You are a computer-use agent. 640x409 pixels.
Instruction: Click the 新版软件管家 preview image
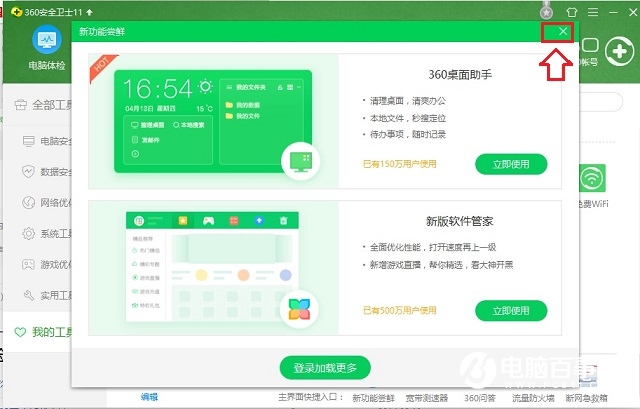point(213,268)
